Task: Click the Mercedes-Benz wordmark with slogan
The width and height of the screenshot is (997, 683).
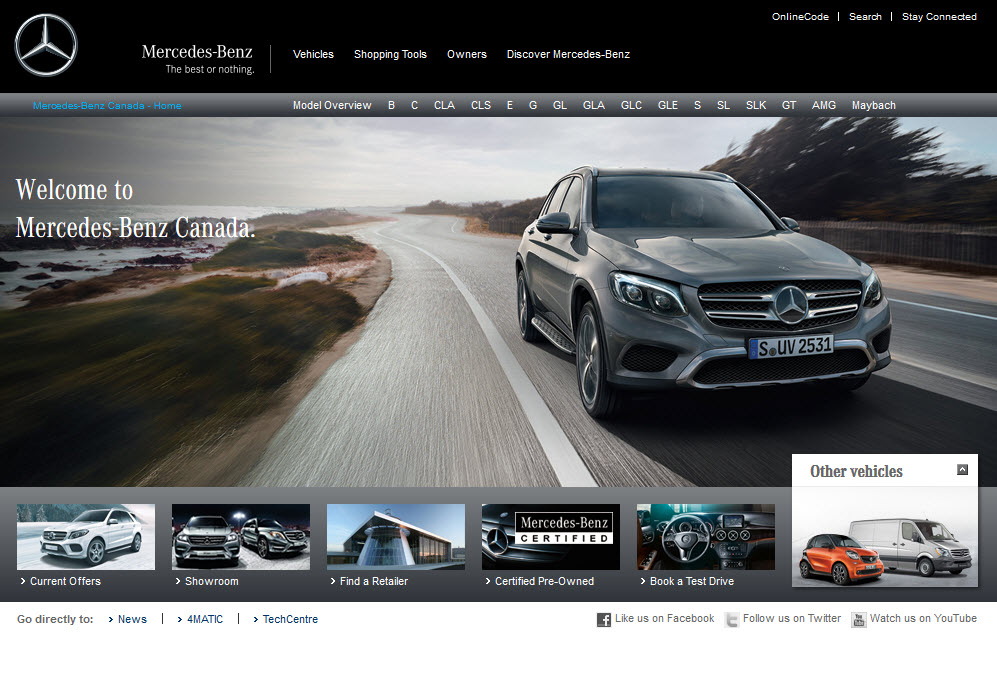Action: click(x=198, y=59)
